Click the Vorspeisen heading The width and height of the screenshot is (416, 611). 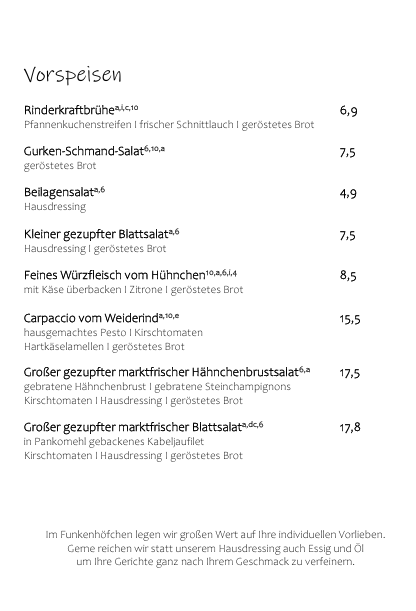point(72,74)
